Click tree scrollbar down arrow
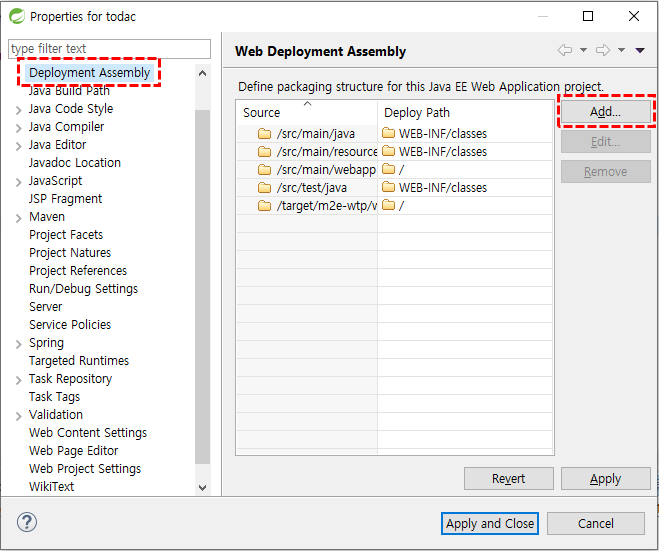Image resolution: width=659 pixels, height=551 pixels. (x=203, y=488)
